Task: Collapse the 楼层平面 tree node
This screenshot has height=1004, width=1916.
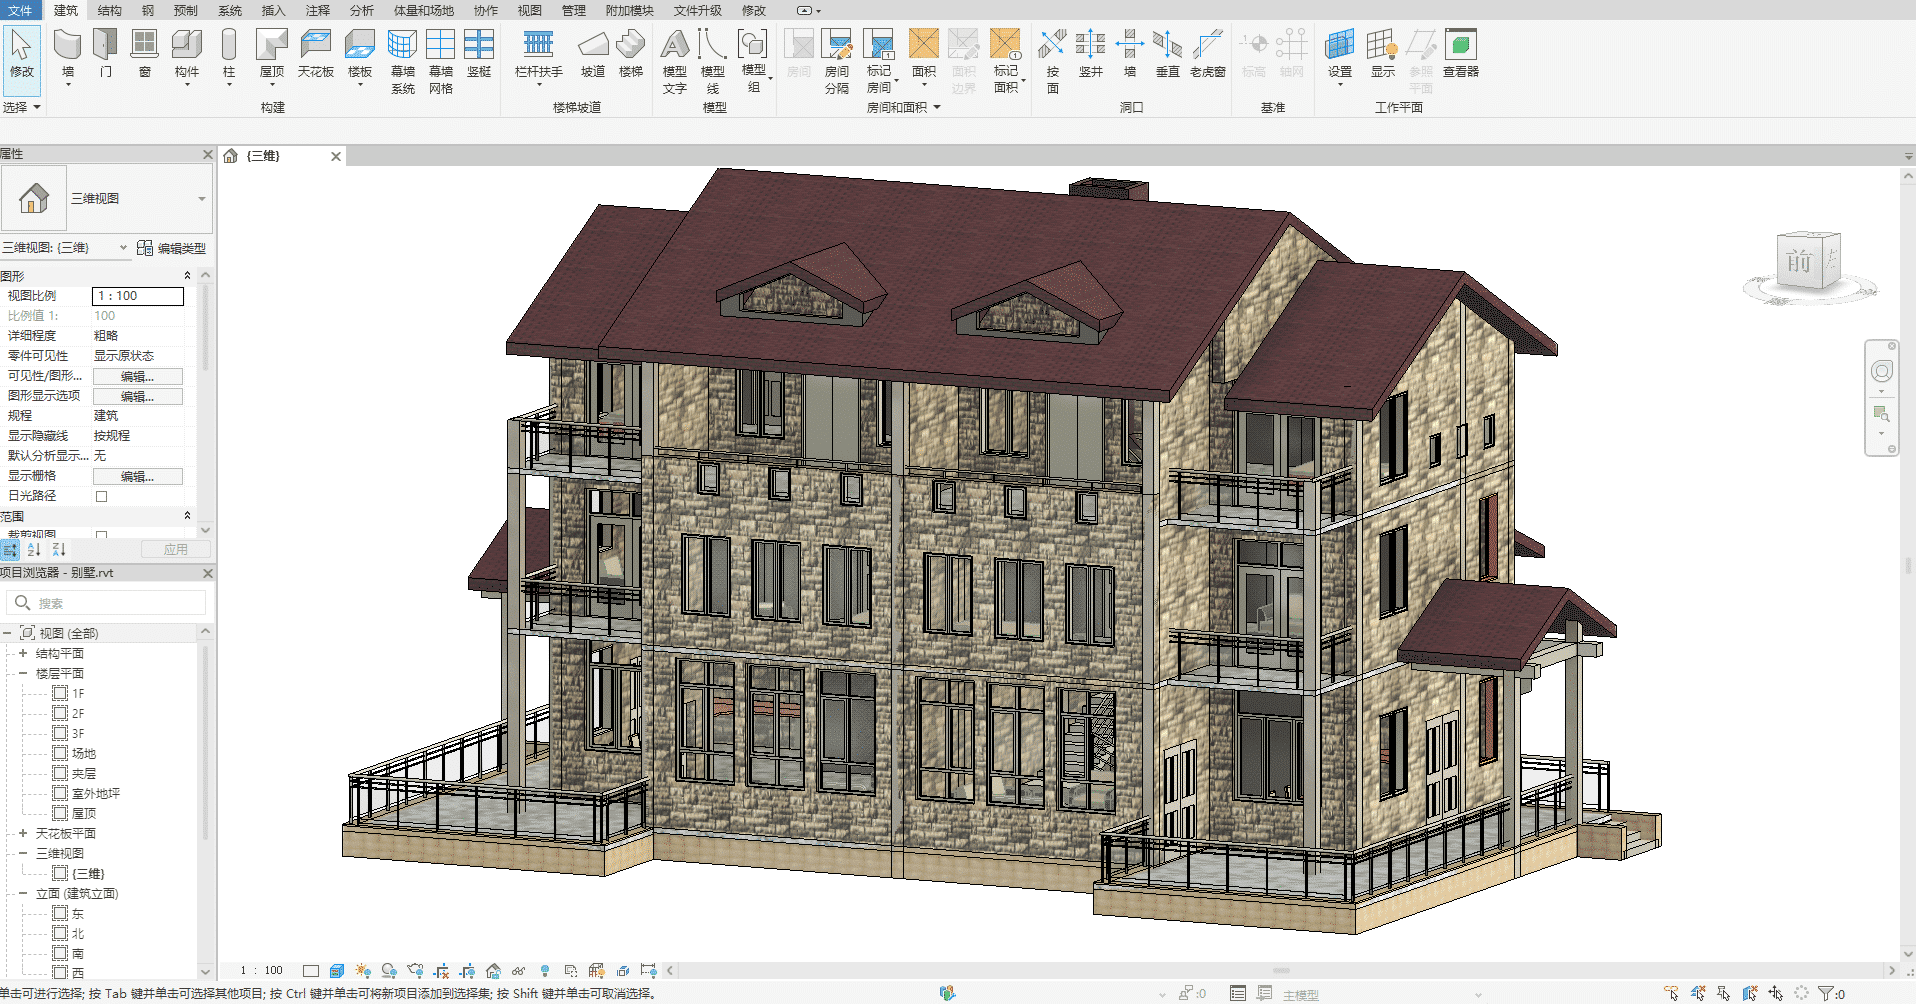Action: (x=23, y=673)
